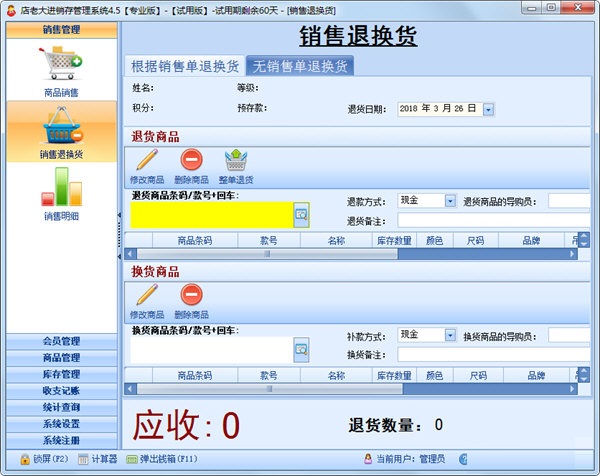The image size is (600, 476).
Task: Click left scroll arrow of 退货商品 table
Action: (130, 254)
